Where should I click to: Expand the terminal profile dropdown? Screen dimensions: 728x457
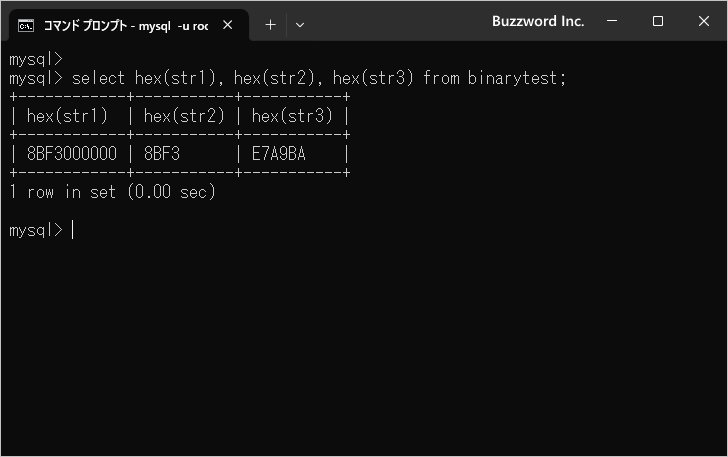[300, 25]
